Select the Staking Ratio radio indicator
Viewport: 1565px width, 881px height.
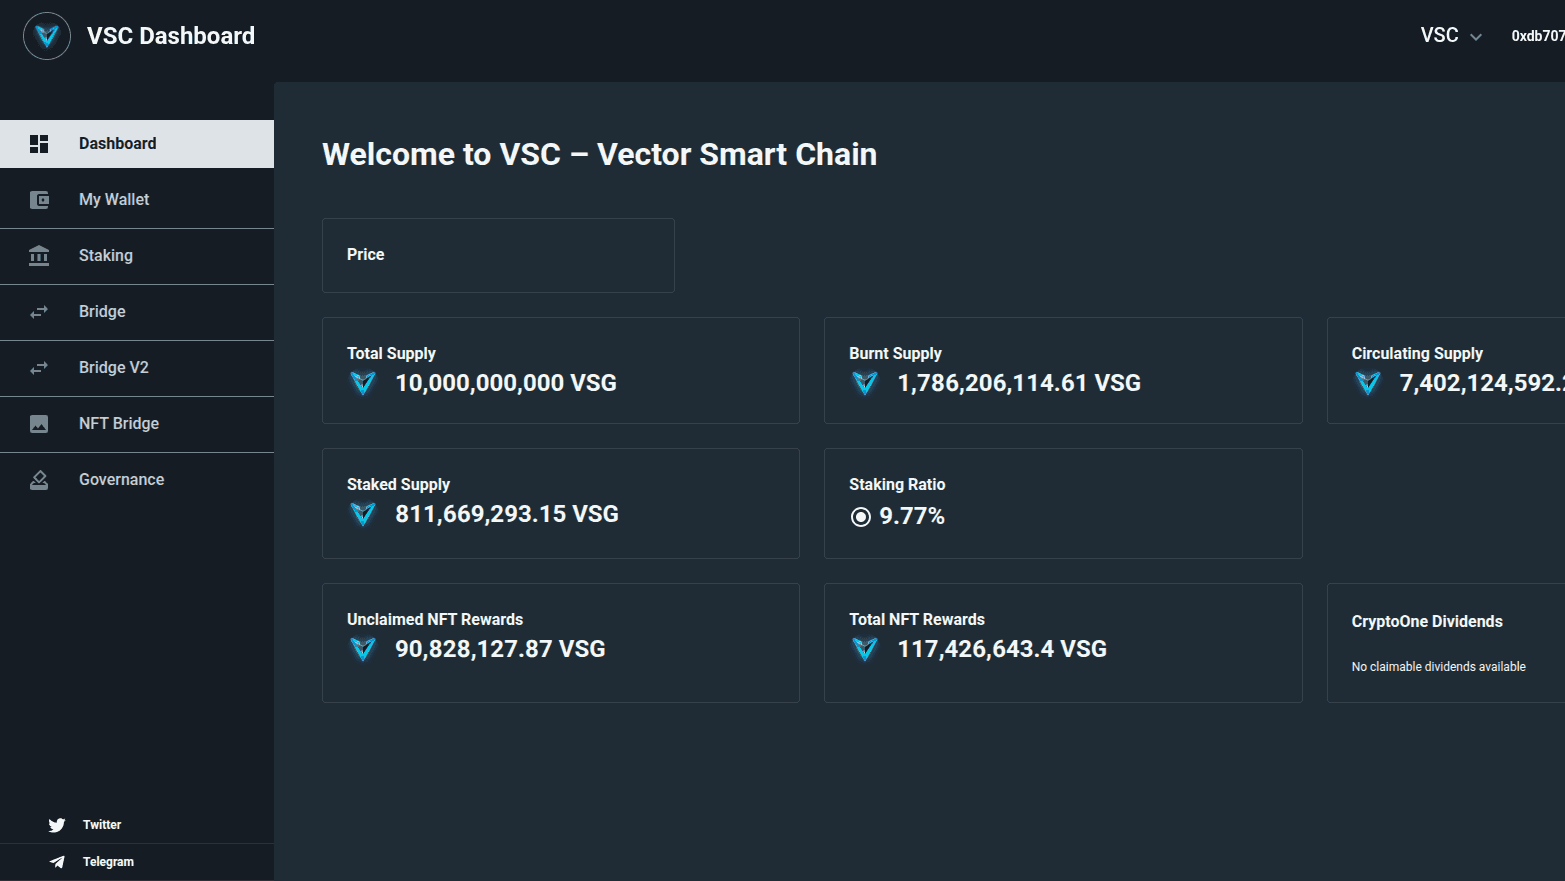tap(860, 517)
